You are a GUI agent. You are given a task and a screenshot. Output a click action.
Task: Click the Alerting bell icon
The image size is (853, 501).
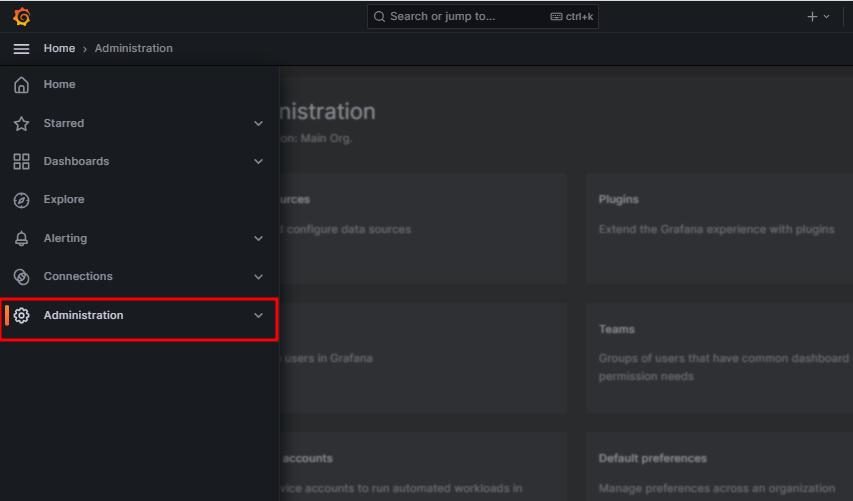[x=21, y=238]
